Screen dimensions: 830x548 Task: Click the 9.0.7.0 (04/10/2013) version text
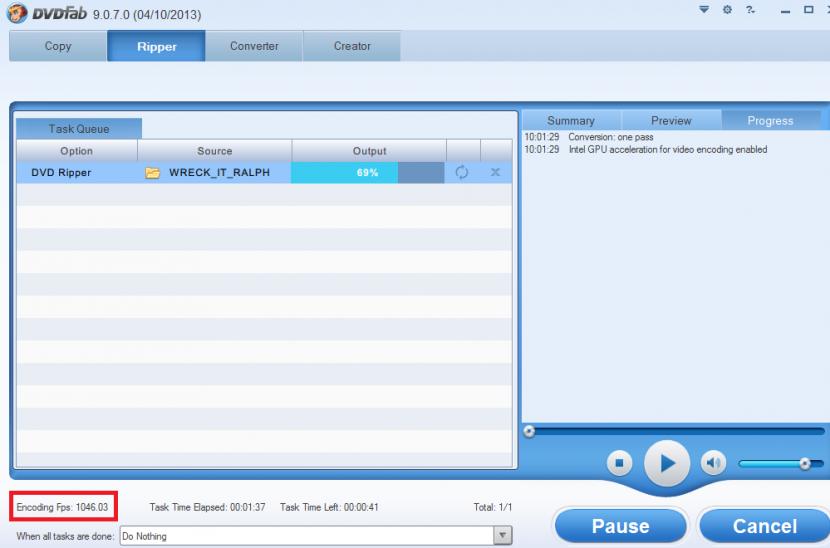[x=147, y=14]
